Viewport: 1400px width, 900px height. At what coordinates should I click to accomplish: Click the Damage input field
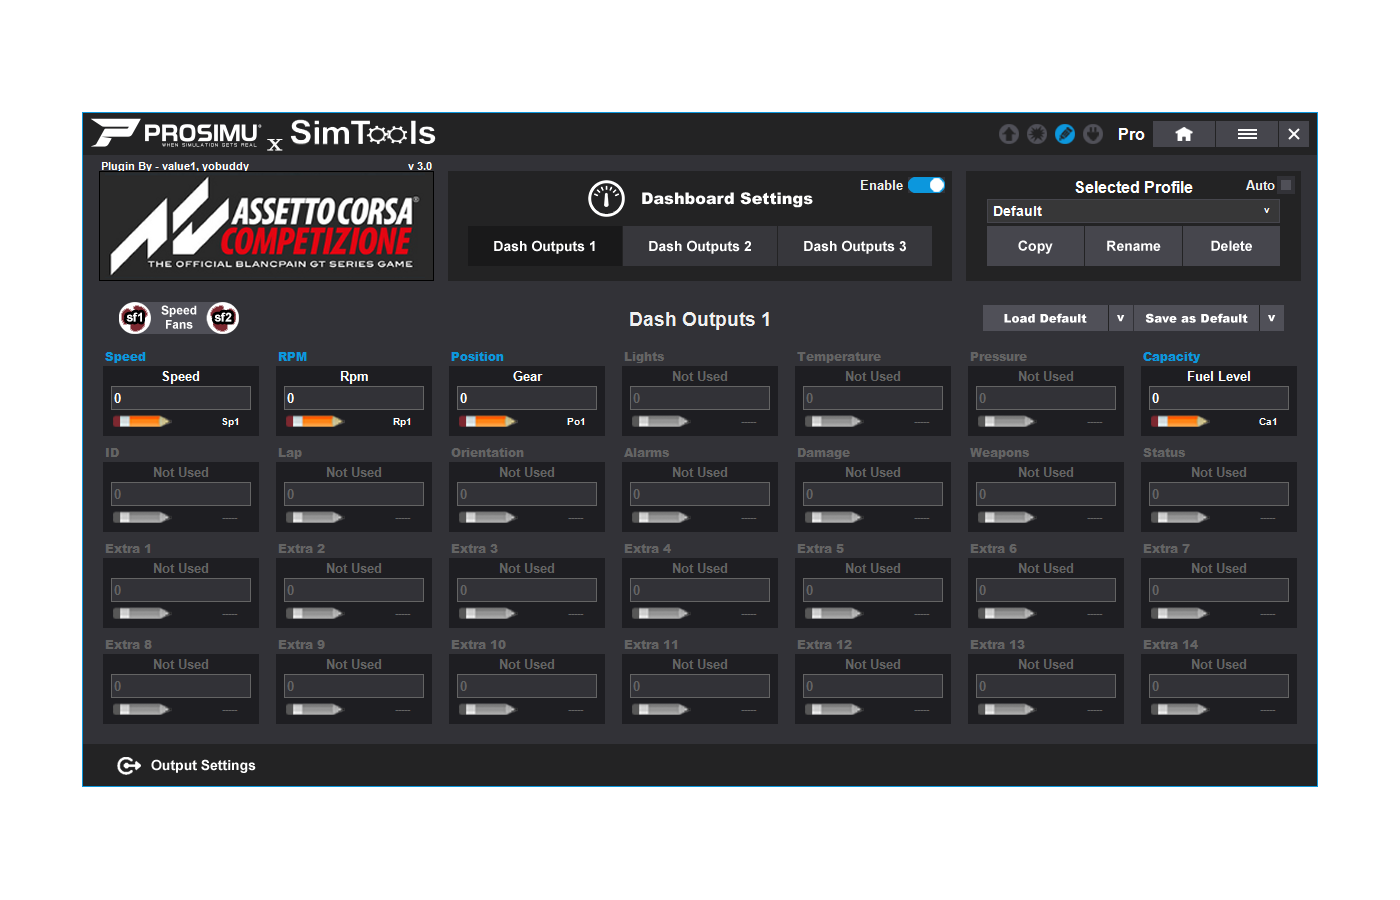pos(873,494)
